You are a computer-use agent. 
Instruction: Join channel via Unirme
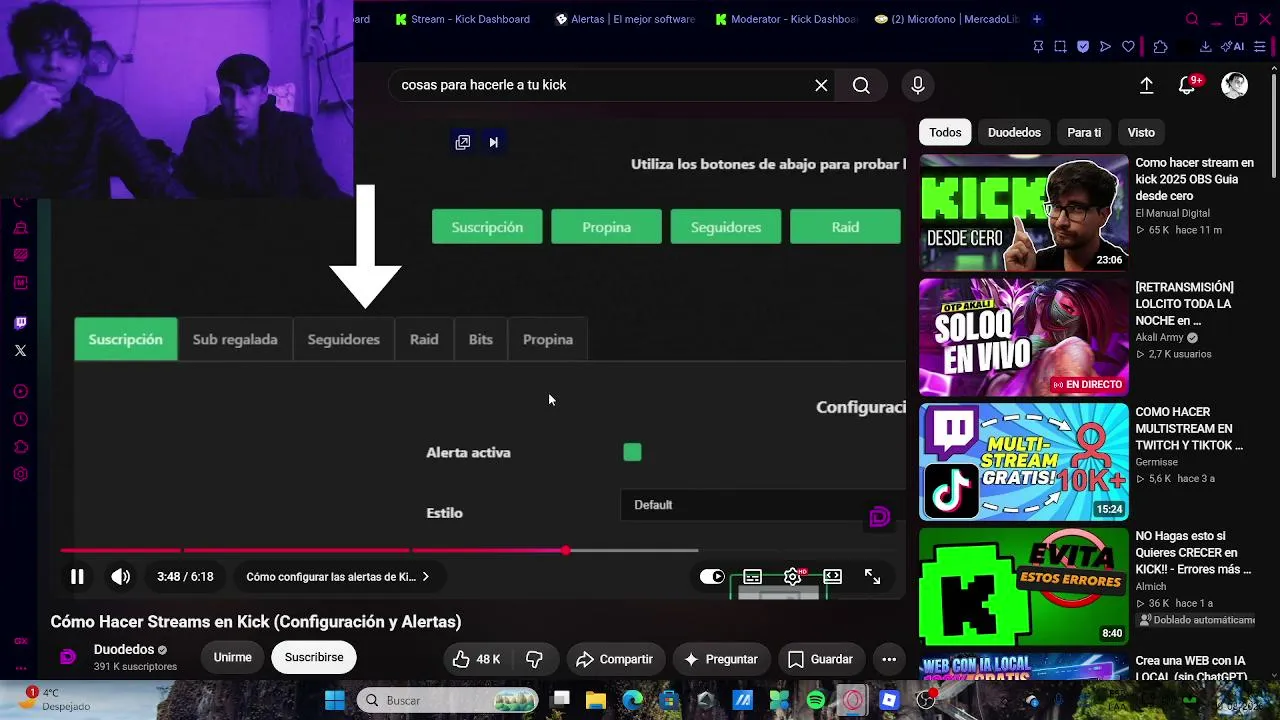pos(232,657)
